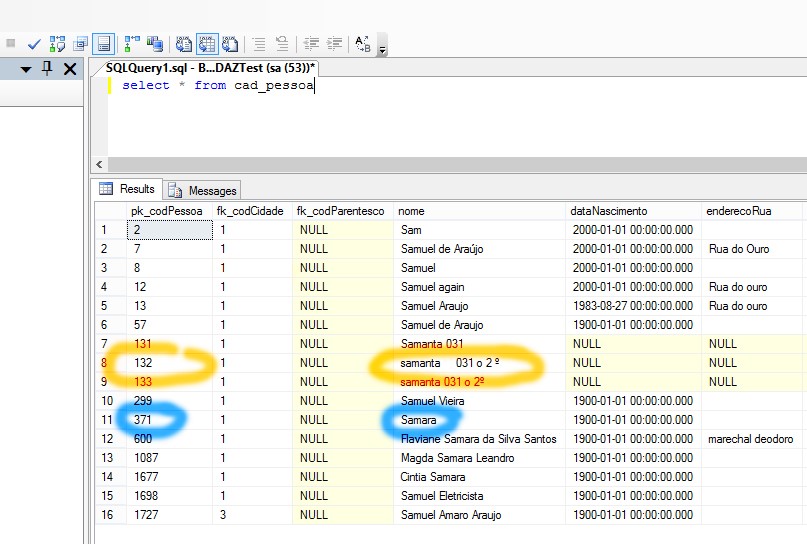The height and width of the screenshot is (544, 807).
Task: Open the Query Options icon
Action: click(80, 44)
